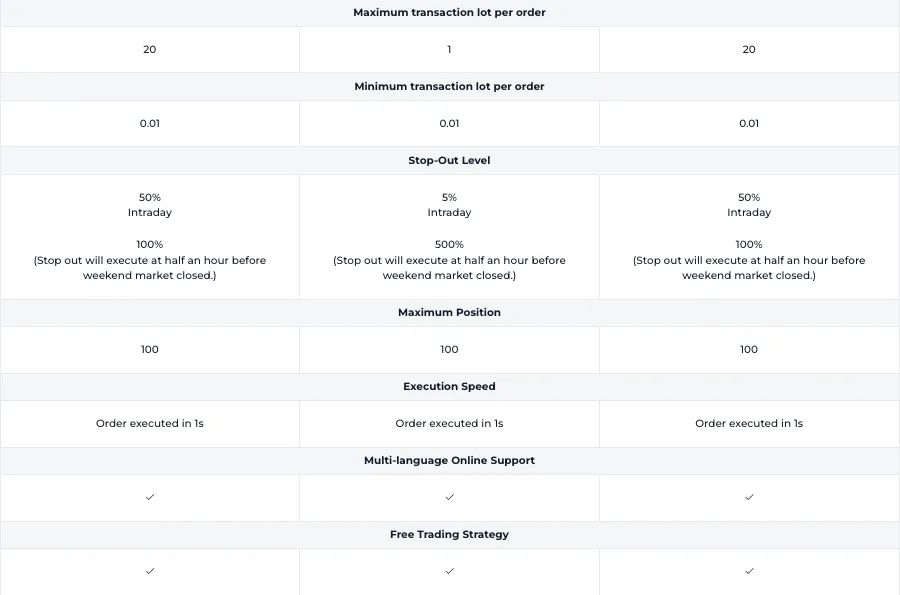Select the 'Minimum transaction lot per order' header
The image size is (900, 595).
point(449,87)
